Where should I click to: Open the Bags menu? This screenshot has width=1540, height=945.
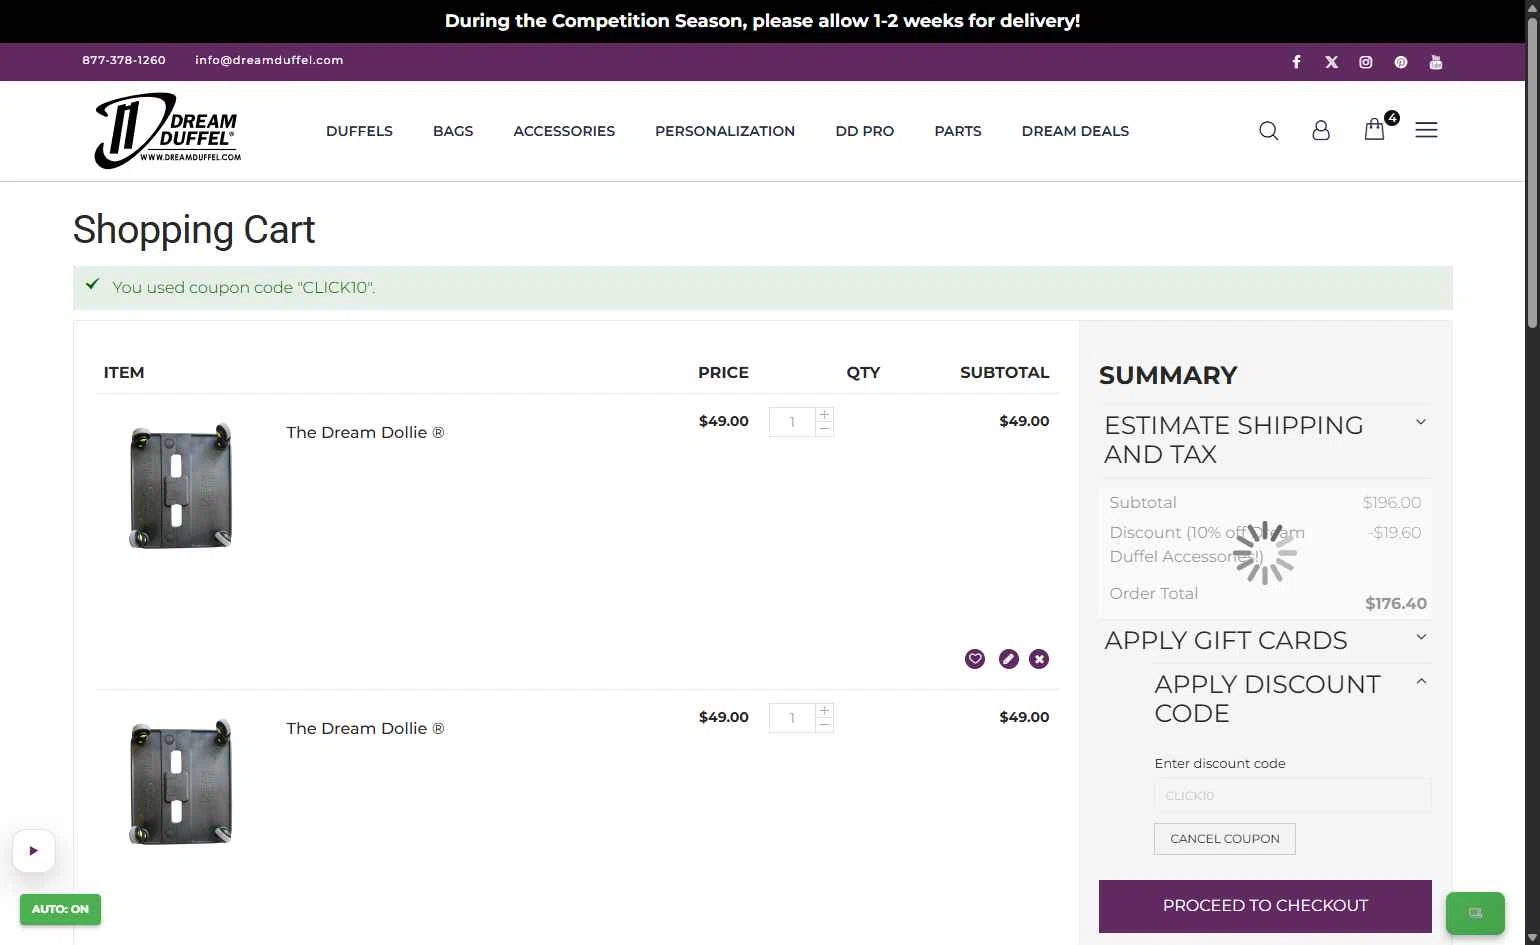[x=453, y=131]
